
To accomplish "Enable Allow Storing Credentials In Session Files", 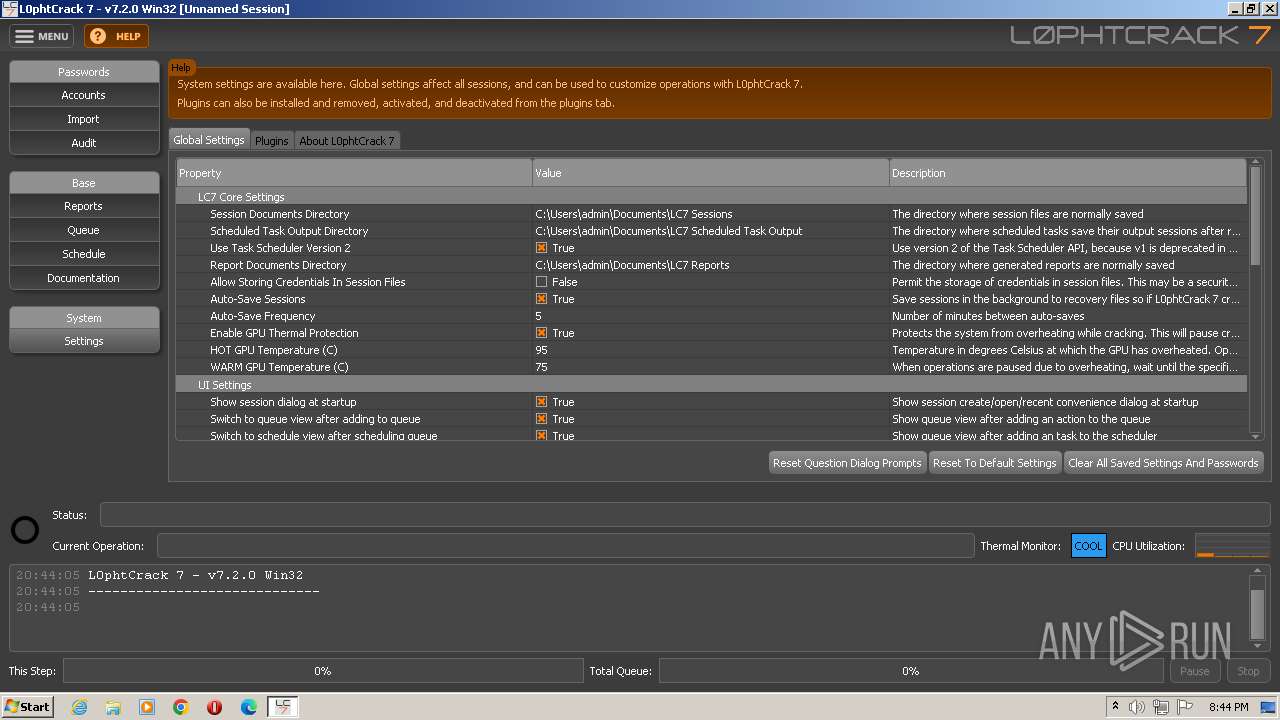I will (x=541, y=282).
